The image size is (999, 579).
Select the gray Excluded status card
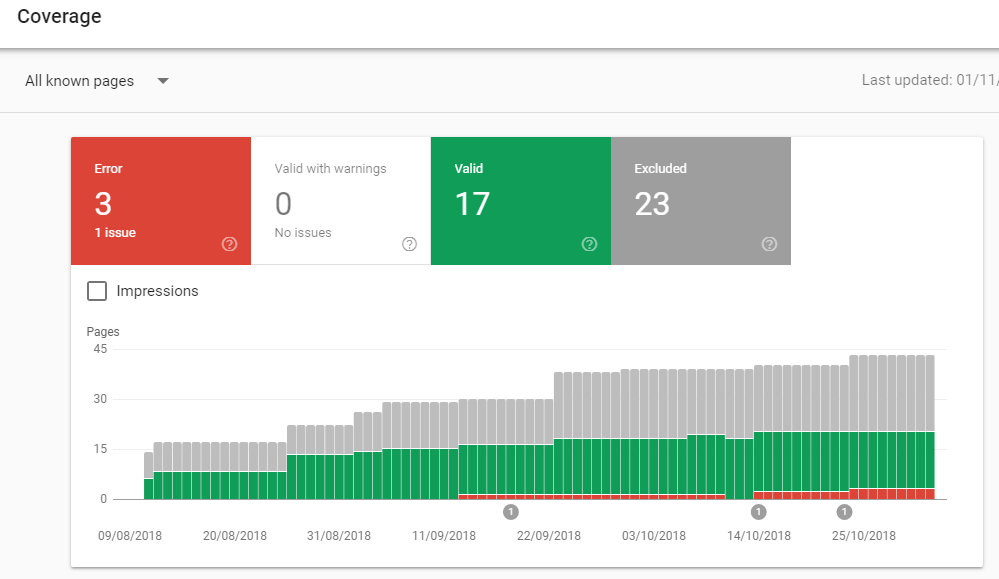coord(701,201)
